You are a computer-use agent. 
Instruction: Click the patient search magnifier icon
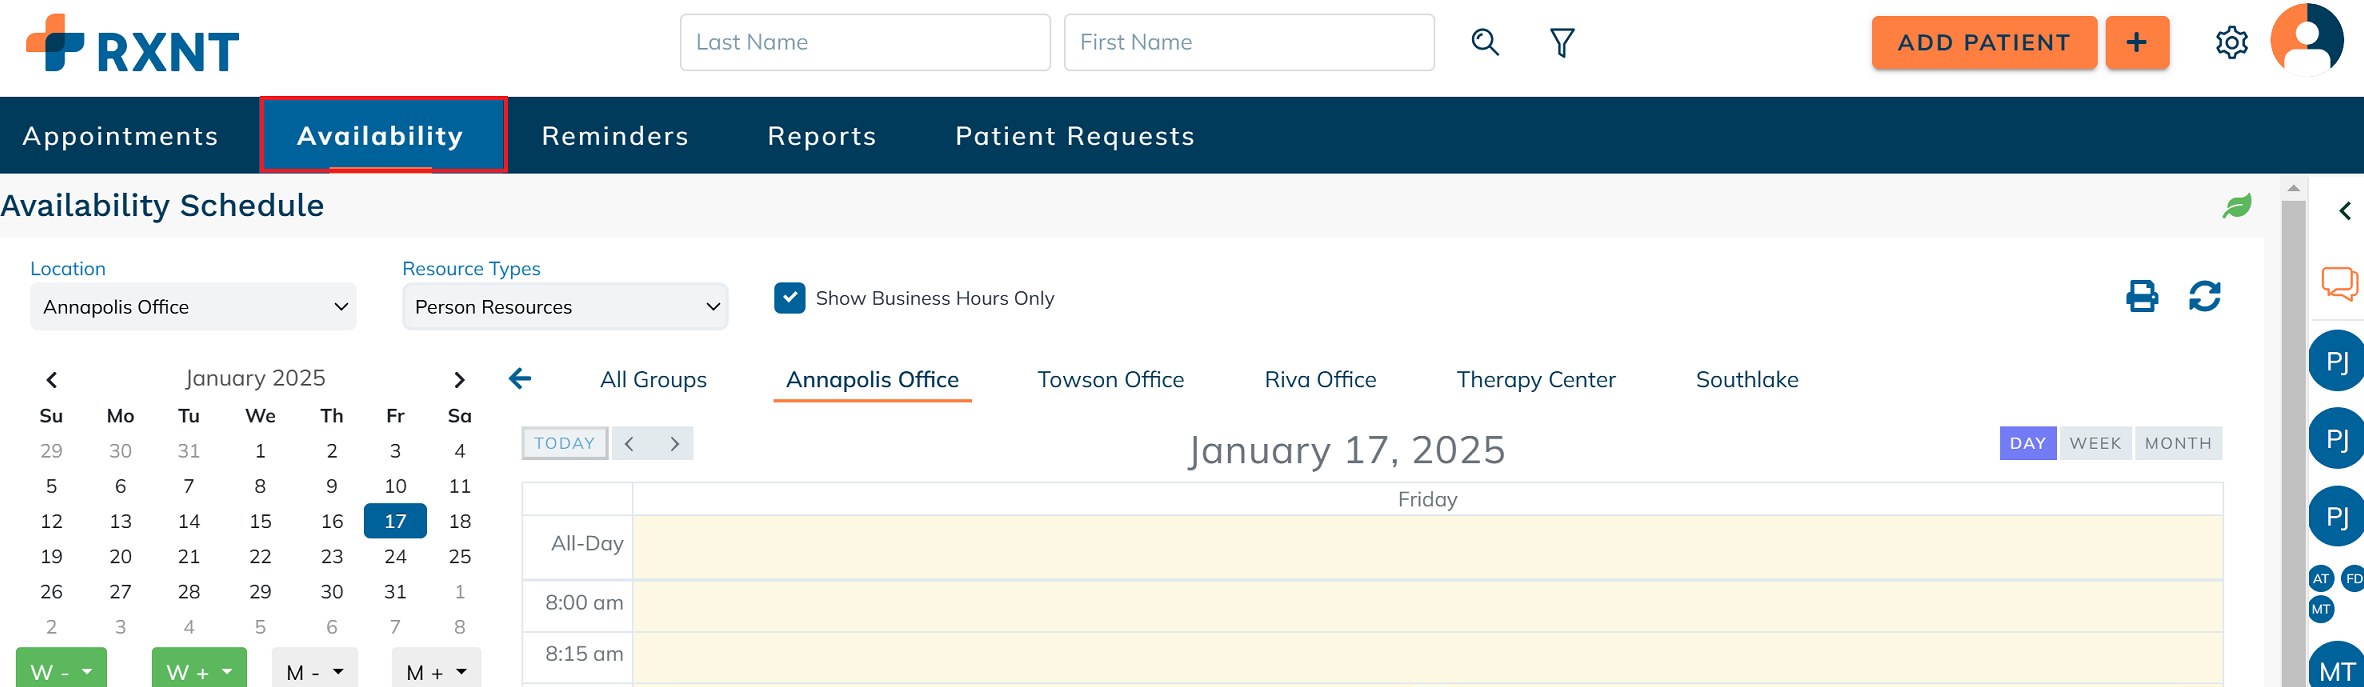[x=1485, y=42]
